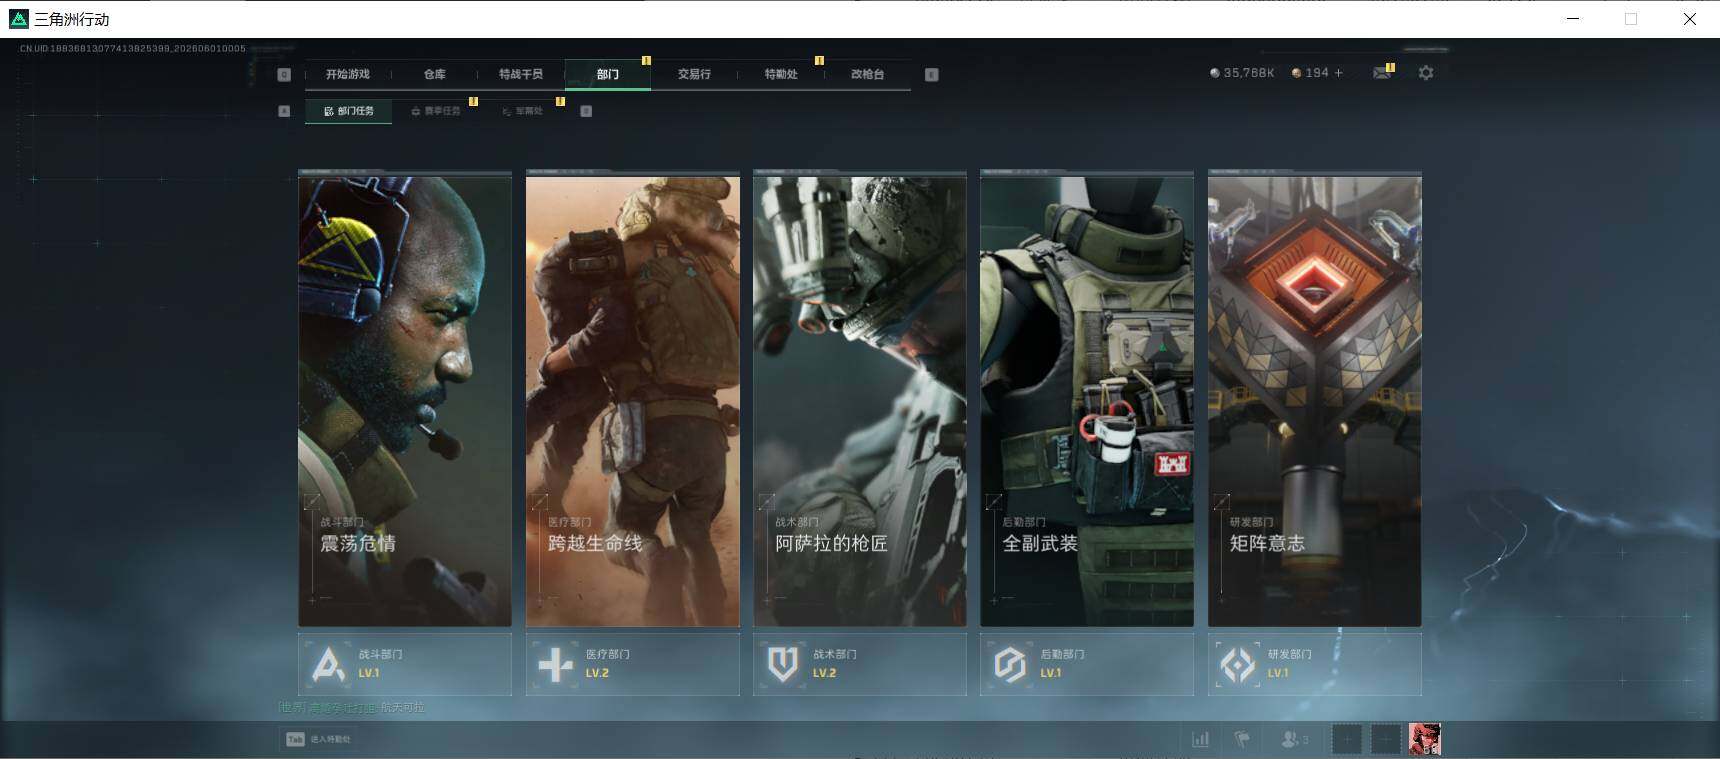Add more currency with the plus icon
The height and width of the screenshot is (759, 1720).
(1339, 73)
